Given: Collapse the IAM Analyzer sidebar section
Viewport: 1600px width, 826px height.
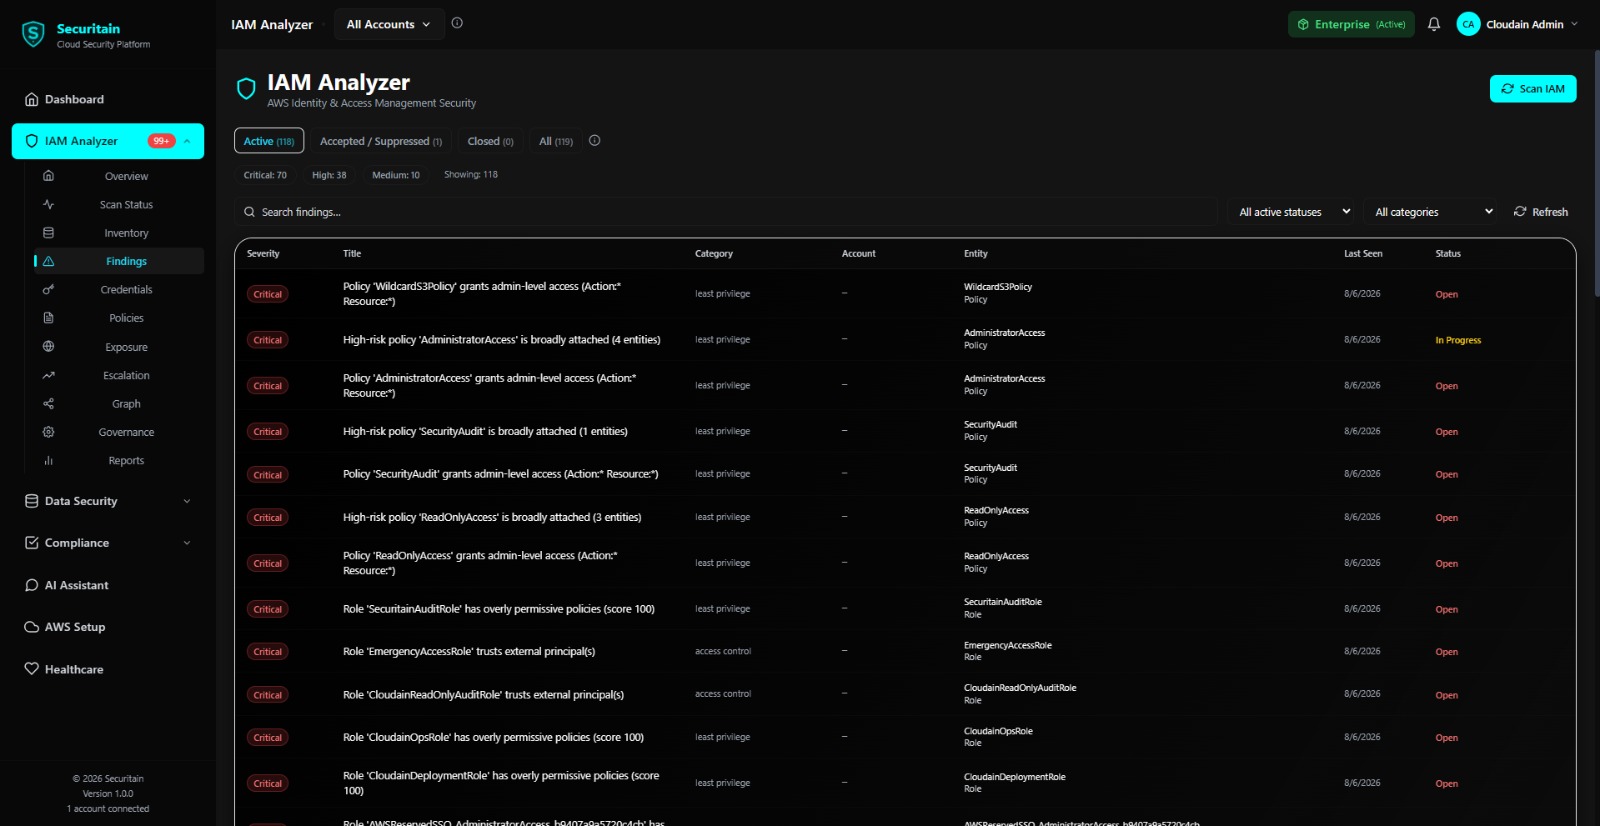Looking at the screenshot, I should pyautogui.click(x=187, y=141).
